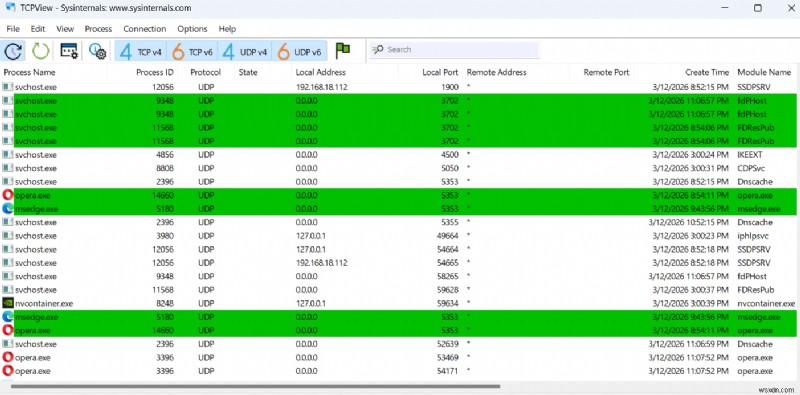Sort by Process Name column header
800x395 pixels.
point(30,72)
